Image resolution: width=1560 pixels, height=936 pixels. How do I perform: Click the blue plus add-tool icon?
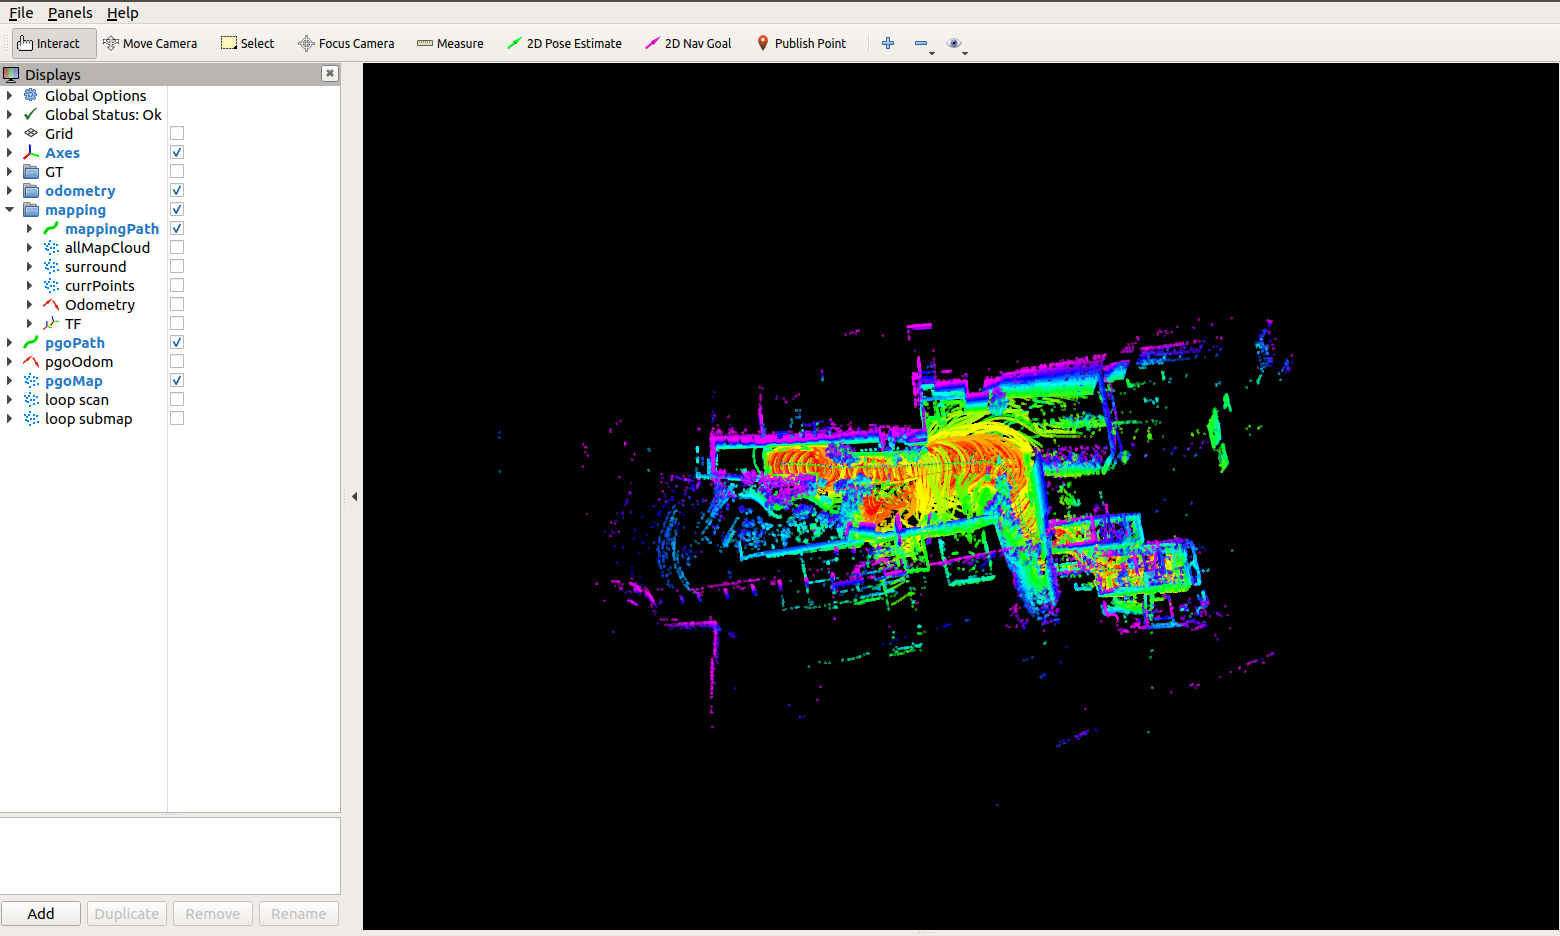(x=887, y=43)
